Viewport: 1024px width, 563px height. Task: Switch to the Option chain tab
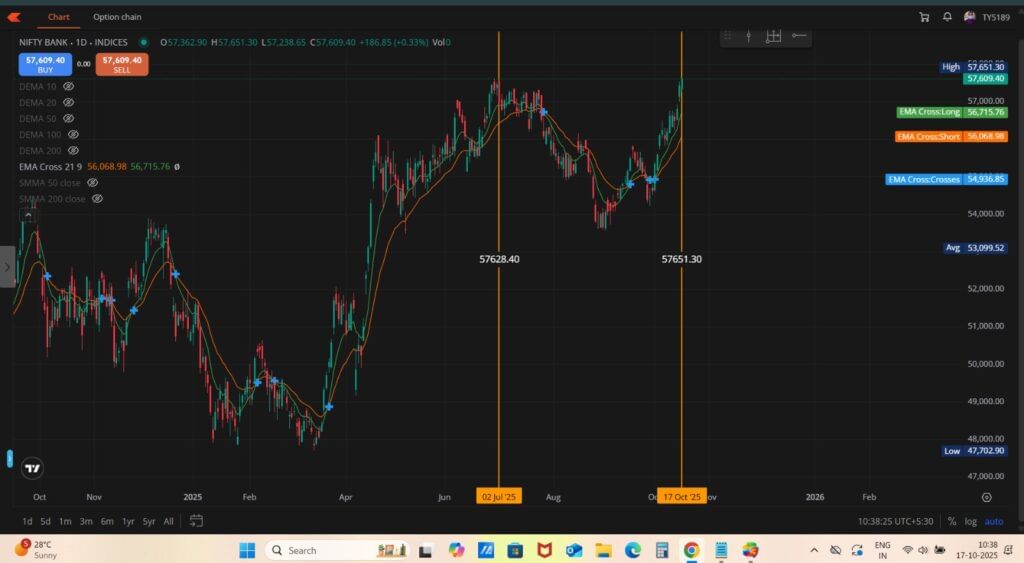click(x=117, y=17)
